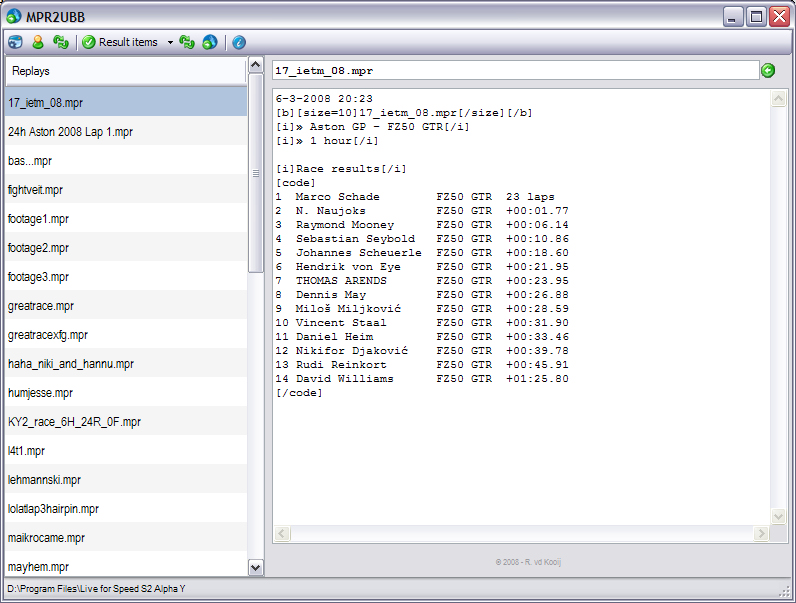Click the Replays column header
Viewport: 796px width, 603px height.
pos(125,71)
